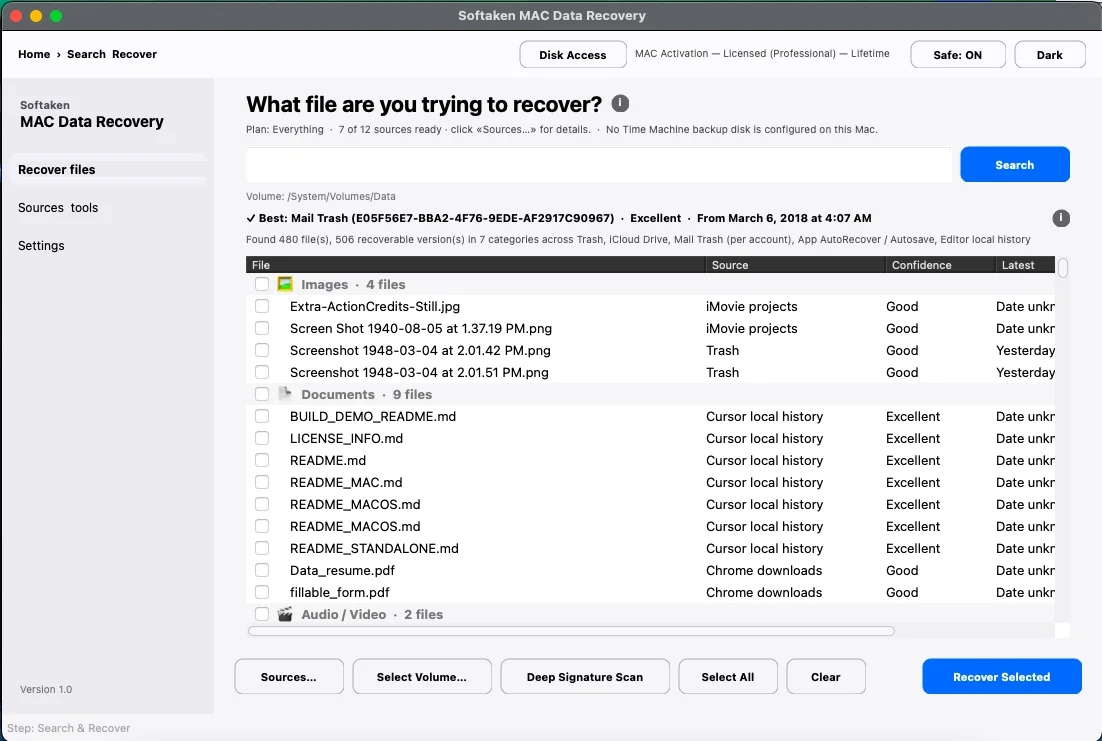This screenshot has height=741, width=1102.
Task: Click vertical scrollbar of file list
Action: pyautogui.click(x=1063, y=268)
